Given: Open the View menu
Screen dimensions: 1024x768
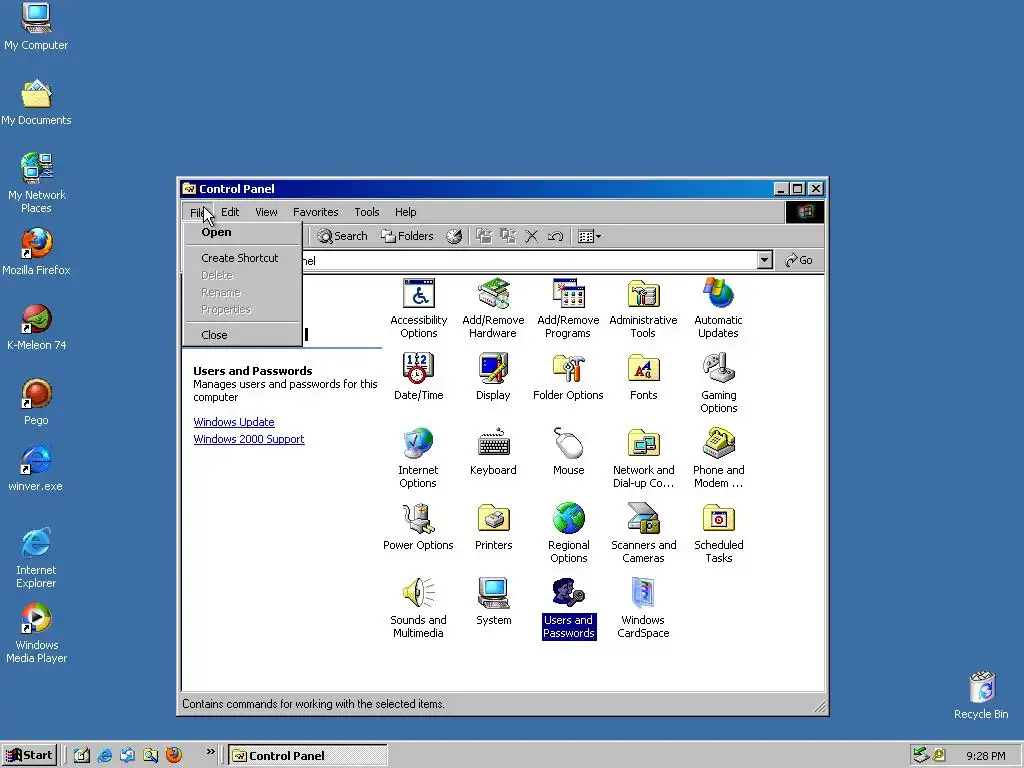Looking at the screenshot, I should tap(266, 212).
